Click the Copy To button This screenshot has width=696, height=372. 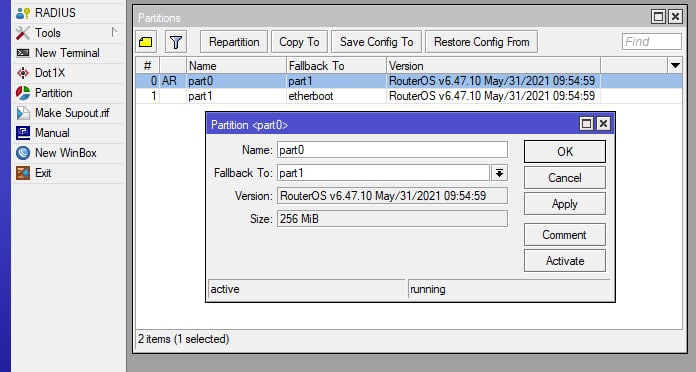tap(299, 42)
